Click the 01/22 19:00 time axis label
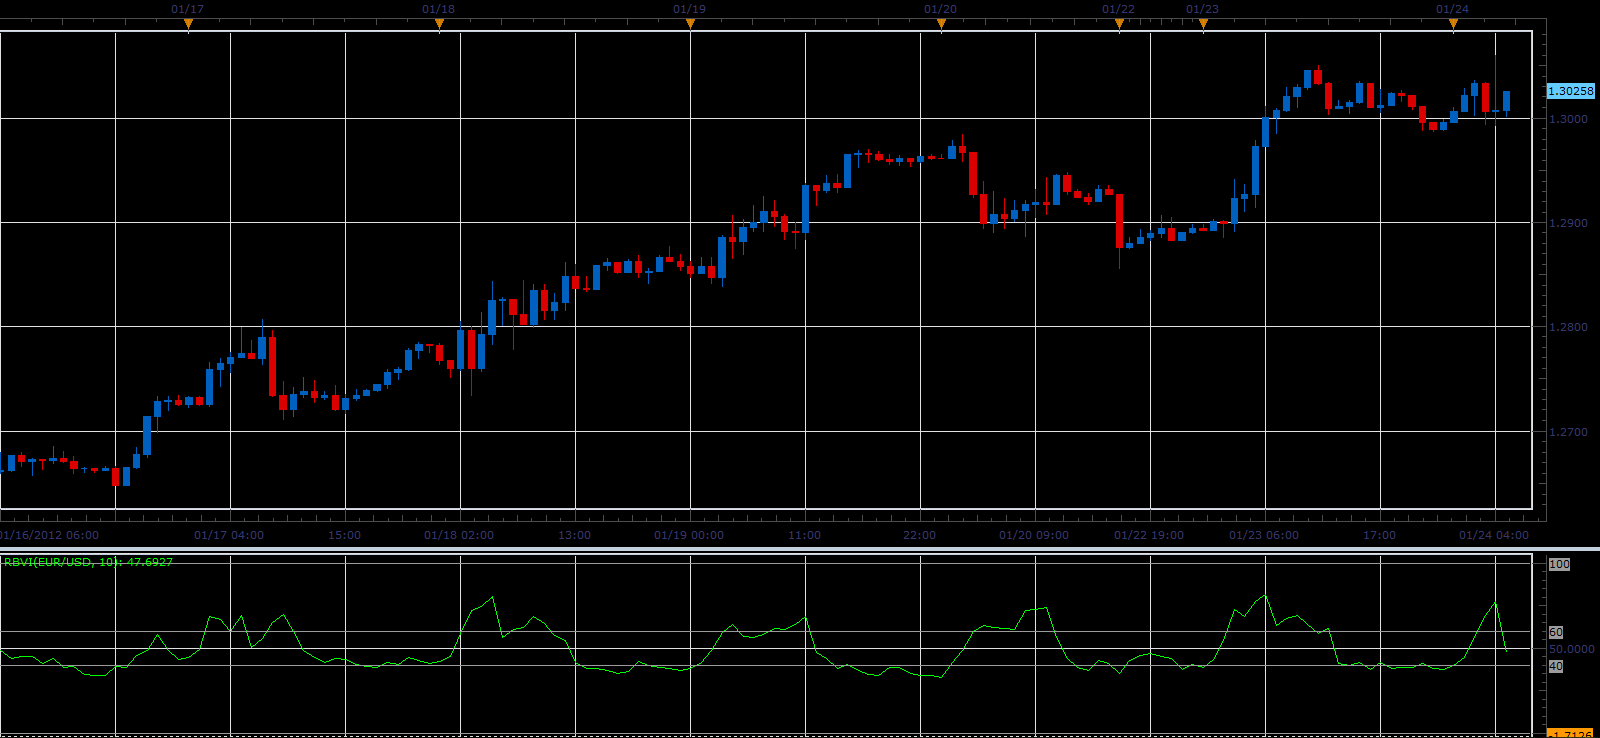 tap(1149, 535)
